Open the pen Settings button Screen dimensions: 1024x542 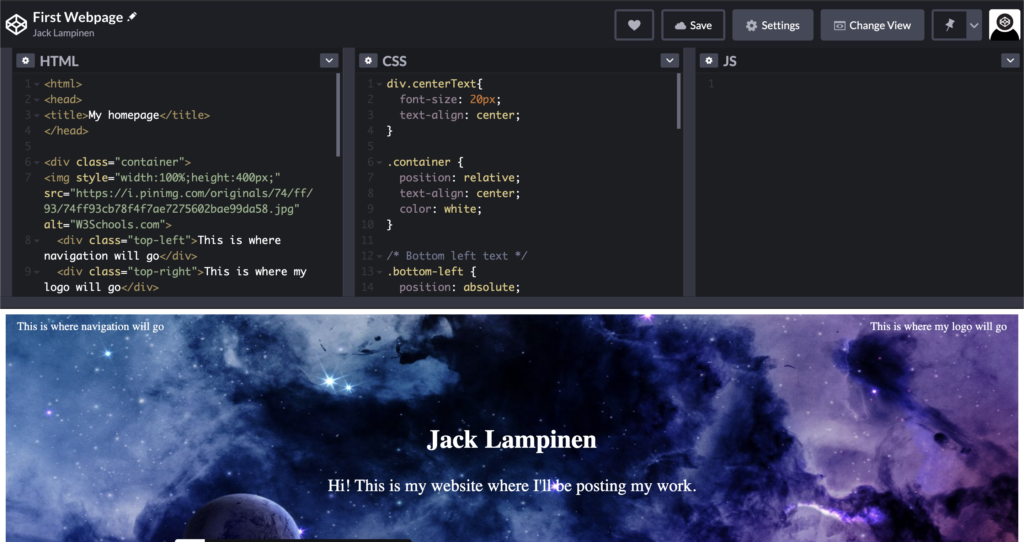(x=772, y=25)
